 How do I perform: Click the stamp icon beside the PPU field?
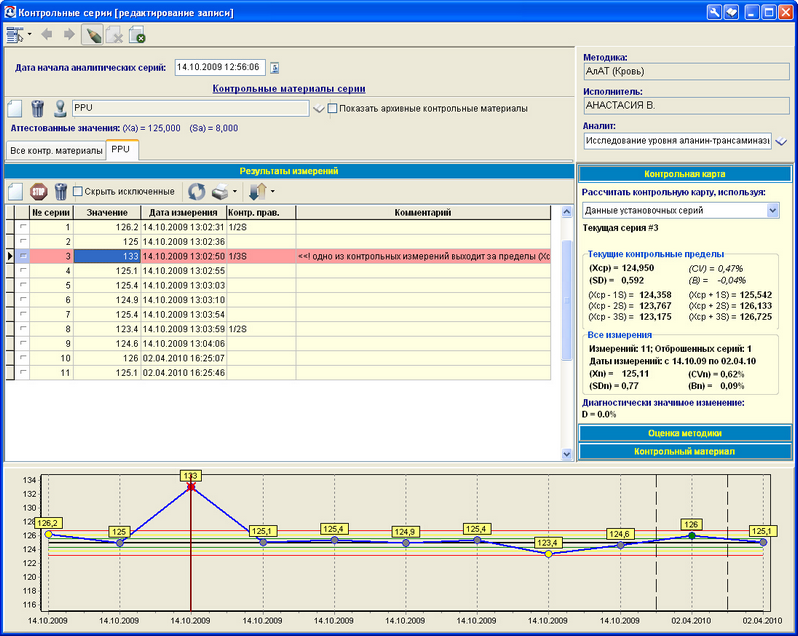tap(60, 108)
